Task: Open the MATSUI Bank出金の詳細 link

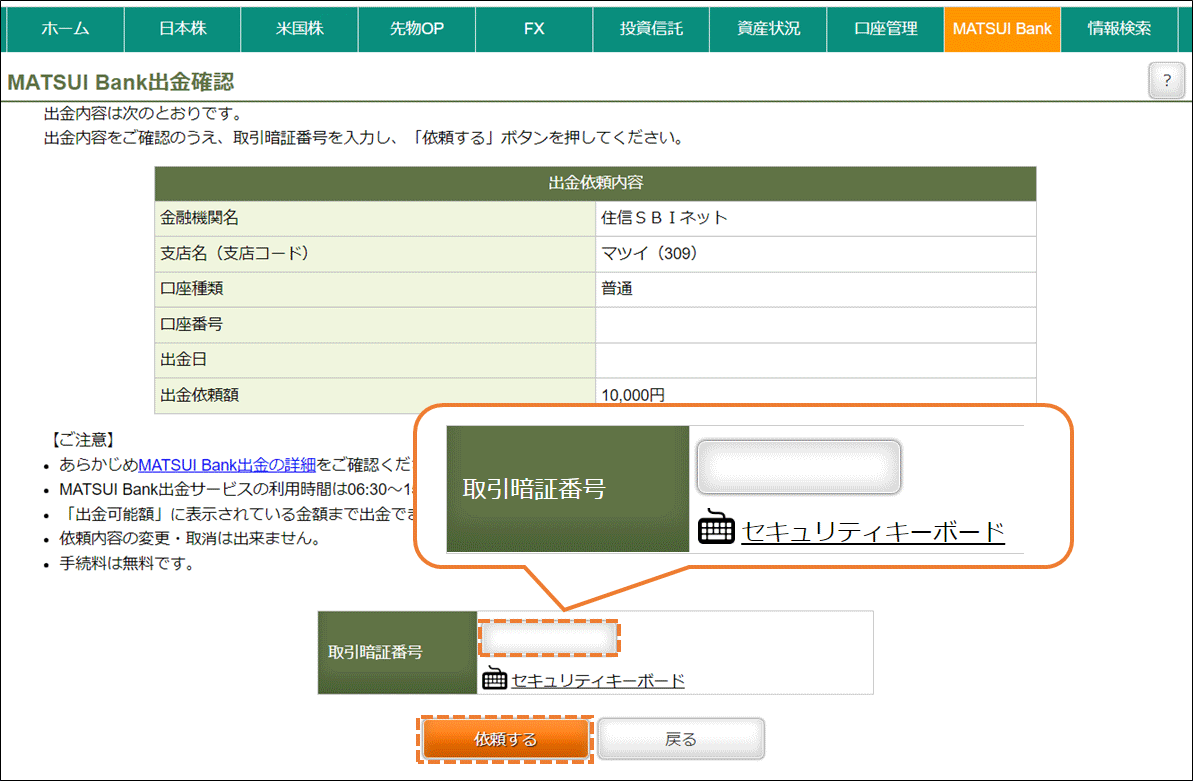Action: [227, 464]
